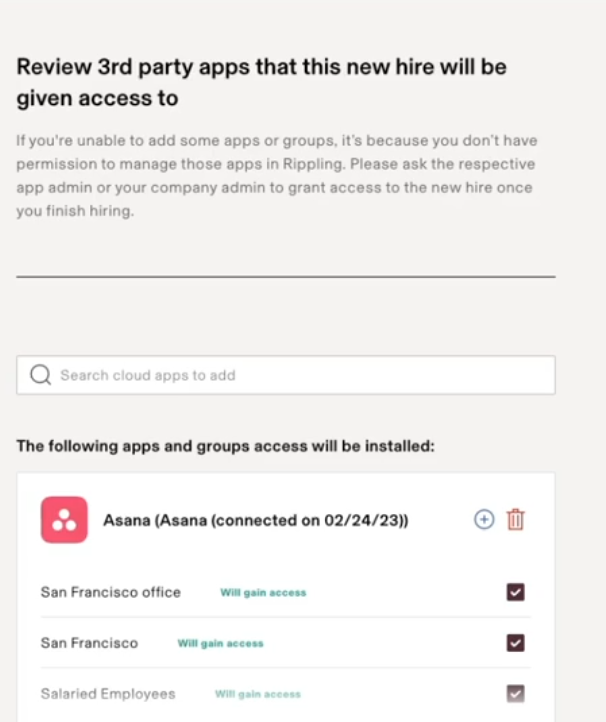Uncheck the San Francisco office checkbox
The height and width of the screenshot is (722, 606).
(x=515, y=593)
